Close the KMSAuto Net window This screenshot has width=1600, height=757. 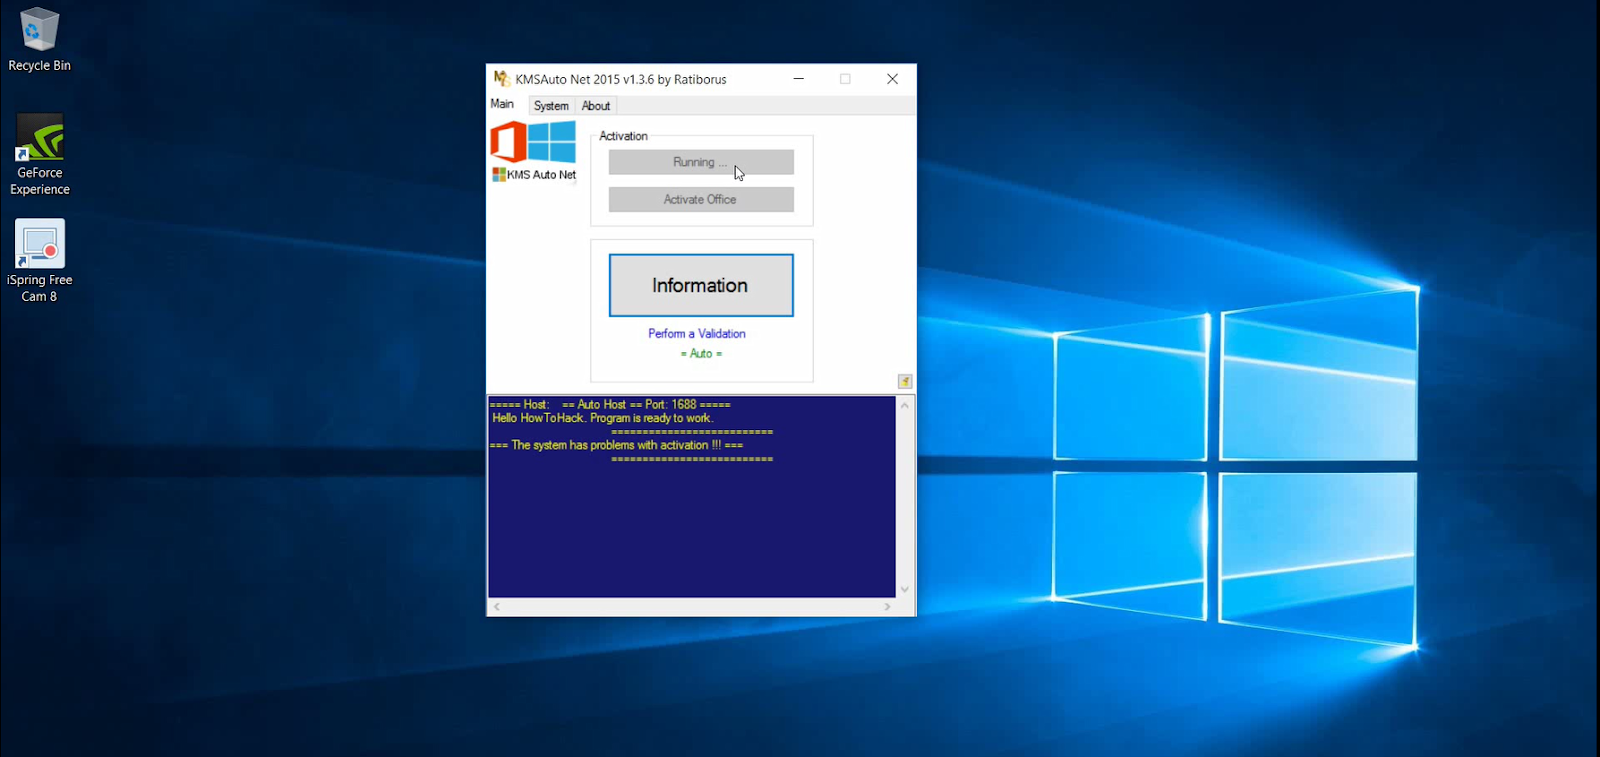pyautogui.click(x=892, y=79)
